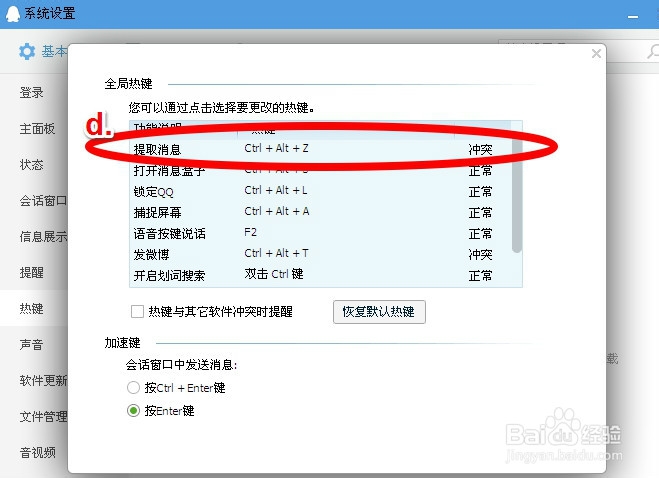This screenshot has height=478, width=659.
Task: Open the 软件更新 settings section
Action: [43, 380]
